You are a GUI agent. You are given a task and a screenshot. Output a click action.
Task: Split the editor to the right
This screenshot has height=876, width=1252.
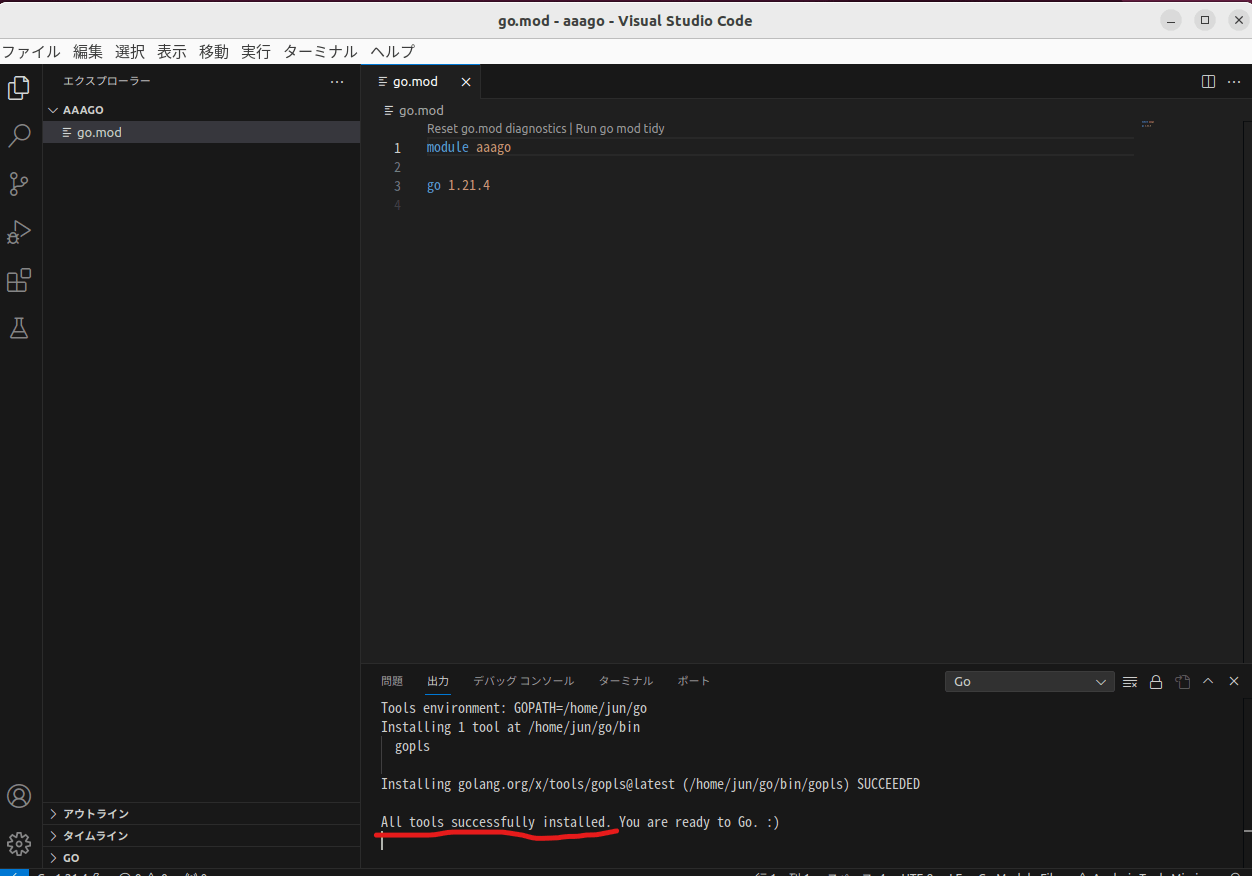point(1208,82)
